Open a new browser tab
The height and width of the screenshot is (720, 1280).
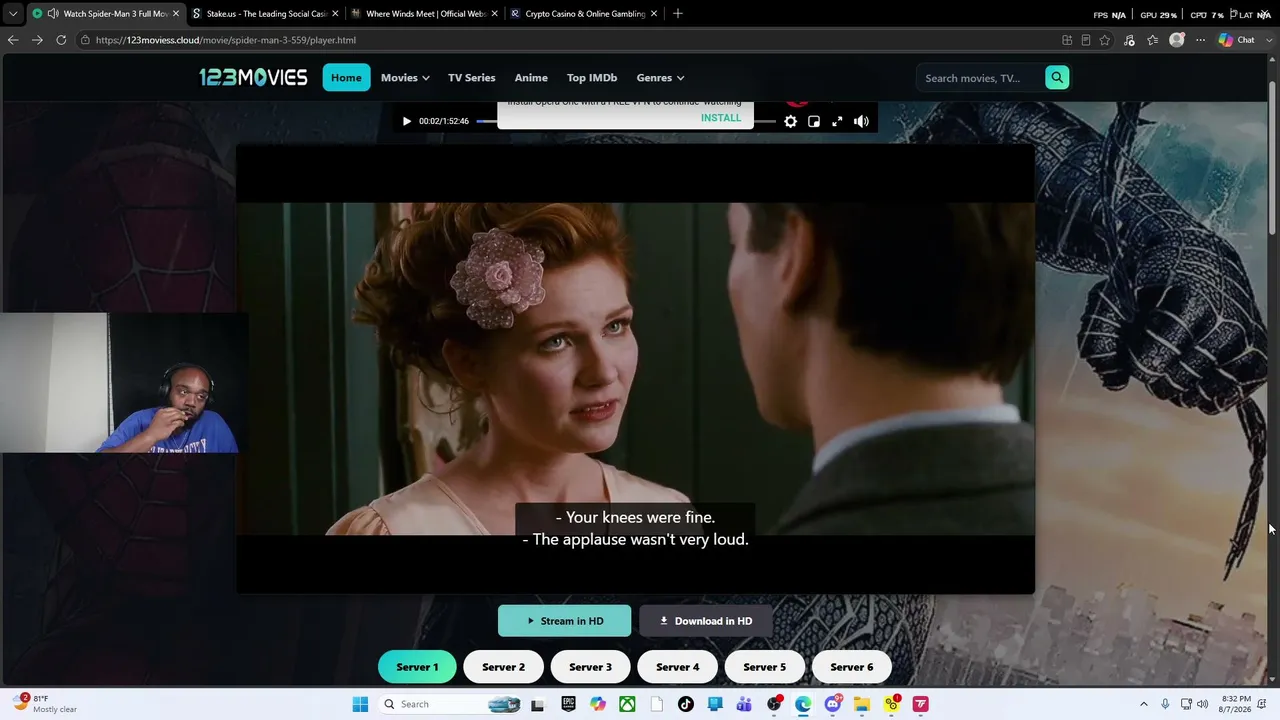pyautogui.click(x=678, y=14)
